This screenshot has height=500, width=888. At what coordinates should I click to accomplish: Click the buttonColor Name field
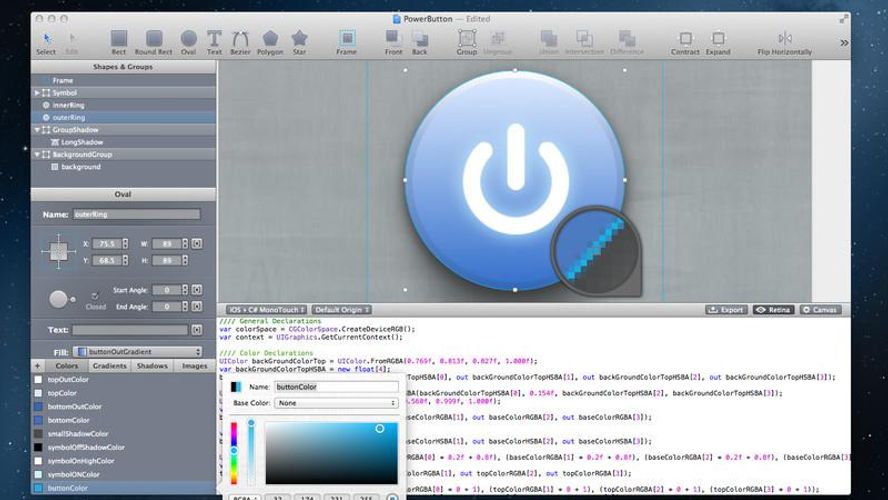tap(336, 387)
